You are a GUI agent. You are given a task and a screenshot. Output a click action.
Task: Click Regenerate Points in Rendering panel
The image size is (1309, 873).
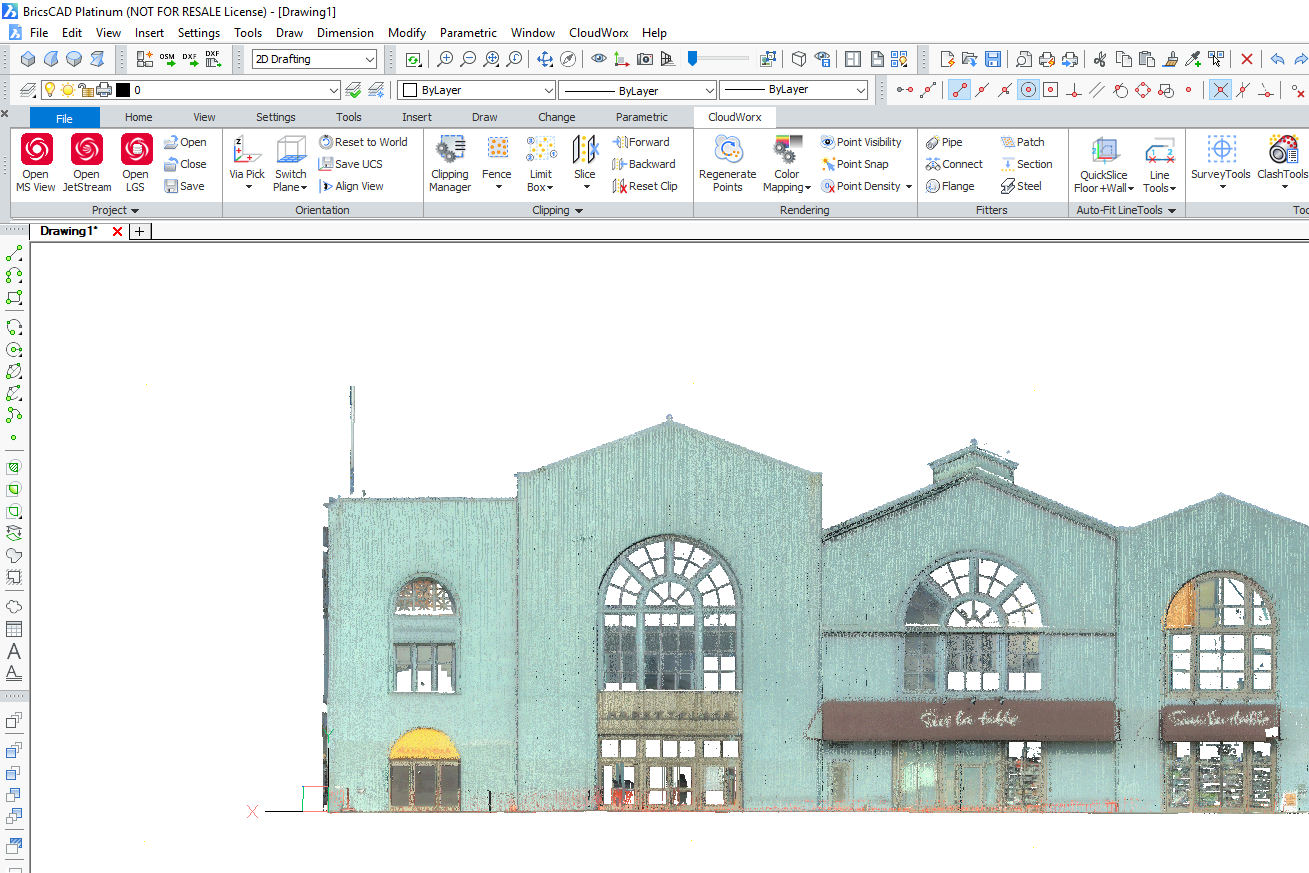point(728,165)
